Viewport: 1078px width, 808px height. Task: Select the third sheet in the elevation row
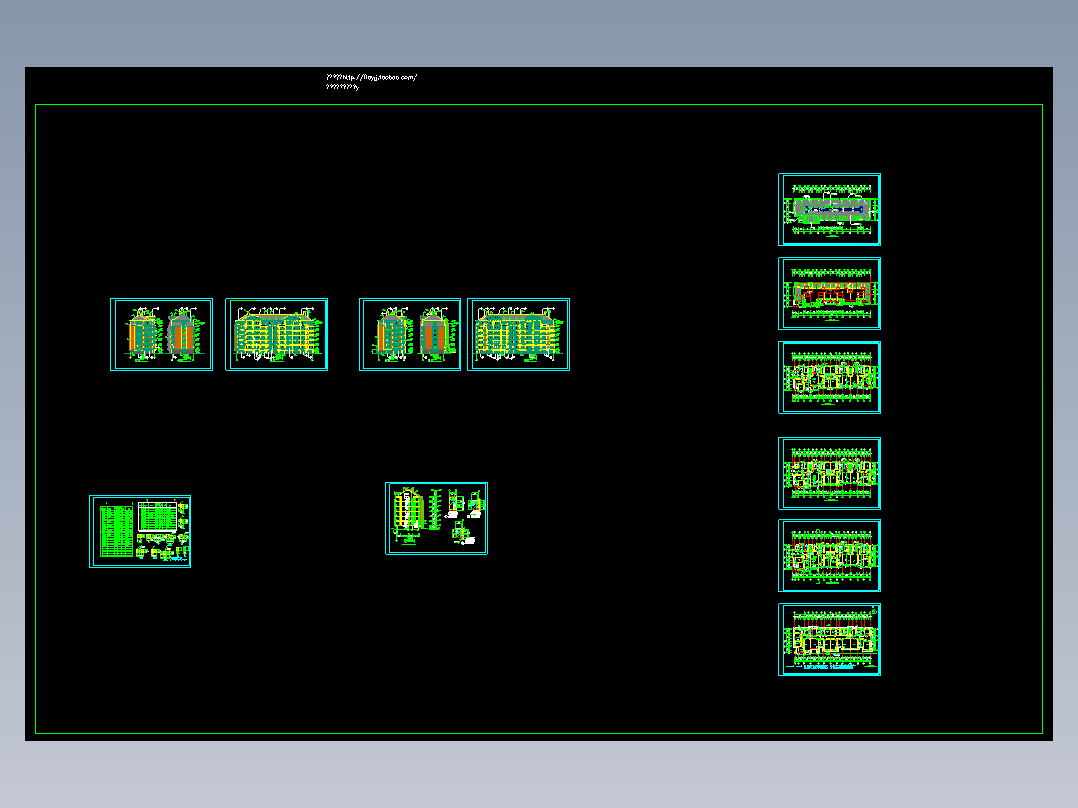pos(410,334)
